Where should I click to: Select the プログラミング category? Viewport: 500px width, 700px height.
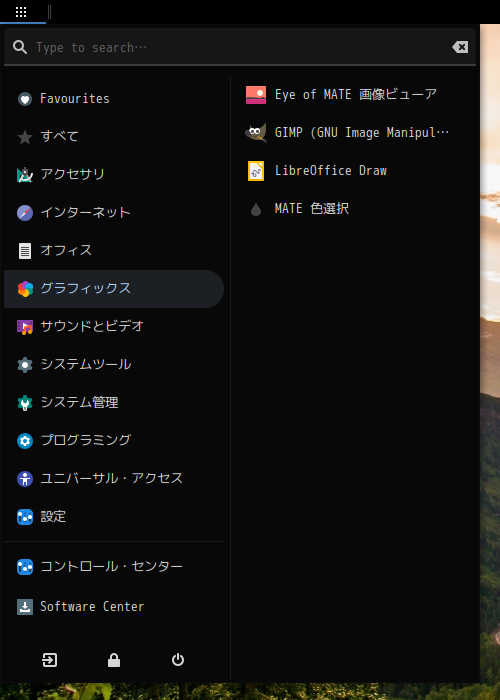(114, 441)
